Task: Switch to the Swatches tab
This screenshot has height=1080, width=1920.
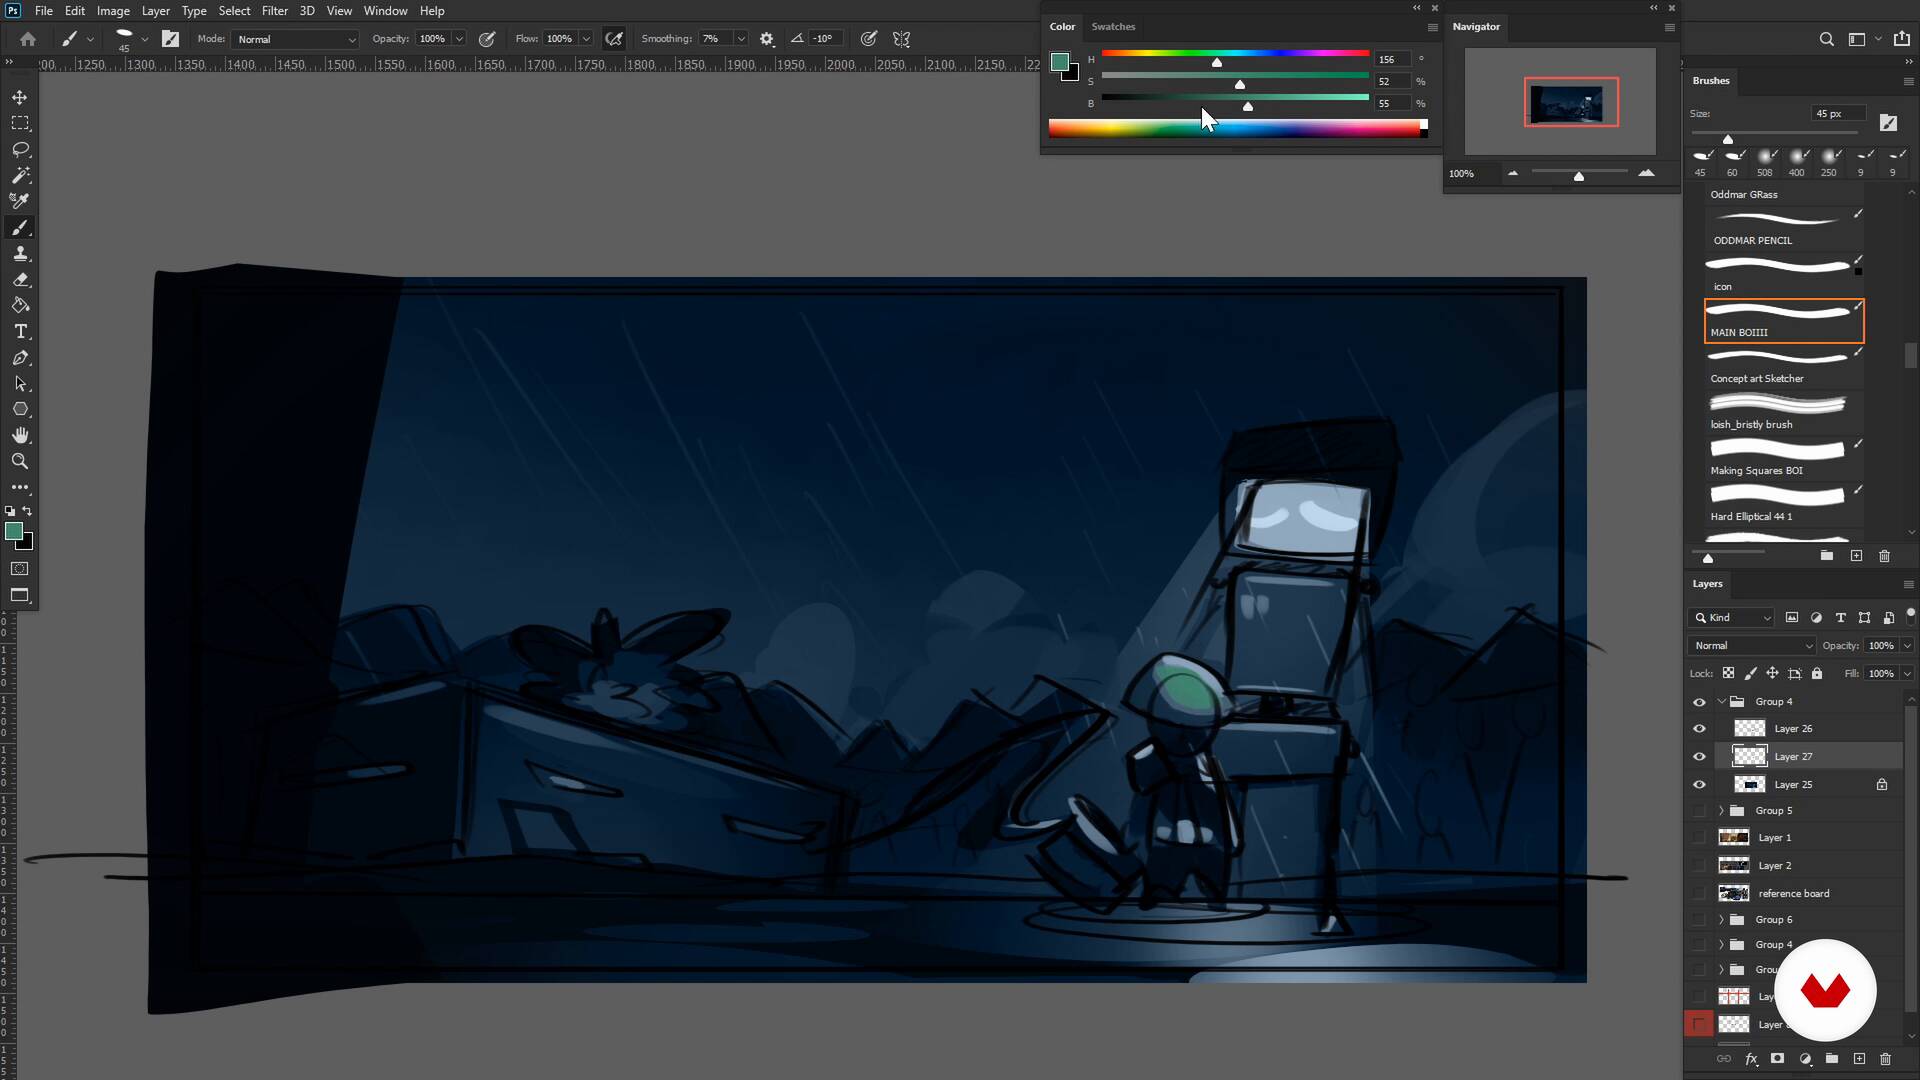Action: coord(1113,27)
